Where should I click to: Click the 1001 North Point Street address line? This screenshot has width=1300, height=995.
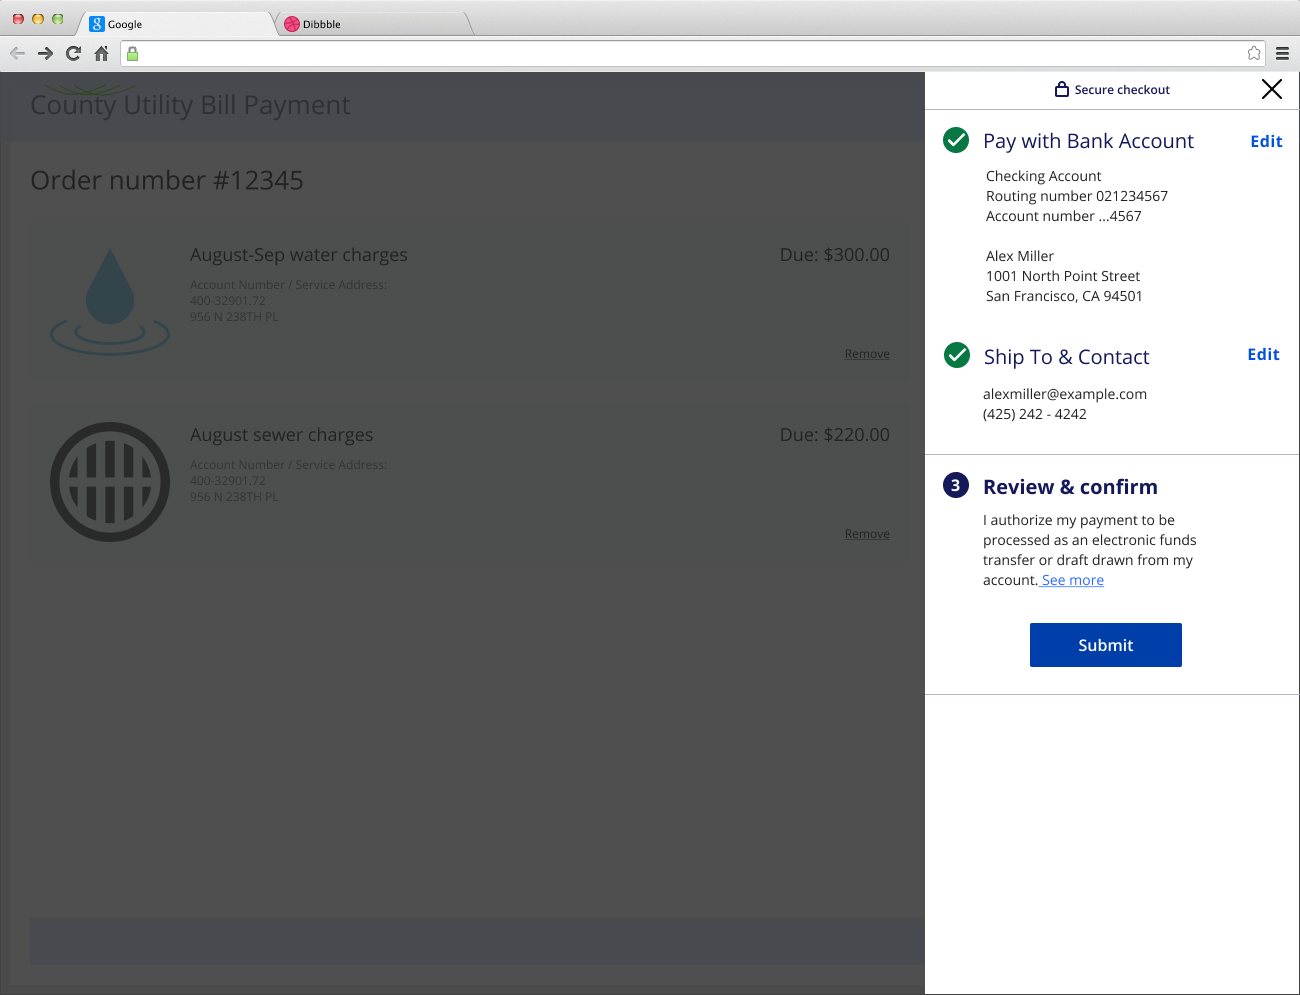1063,276
